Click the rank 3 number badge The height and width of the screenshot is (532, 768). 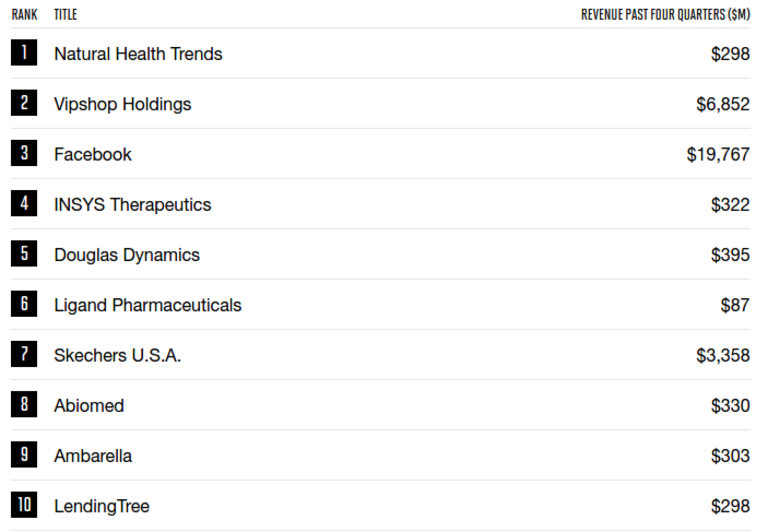coord(24,154)
